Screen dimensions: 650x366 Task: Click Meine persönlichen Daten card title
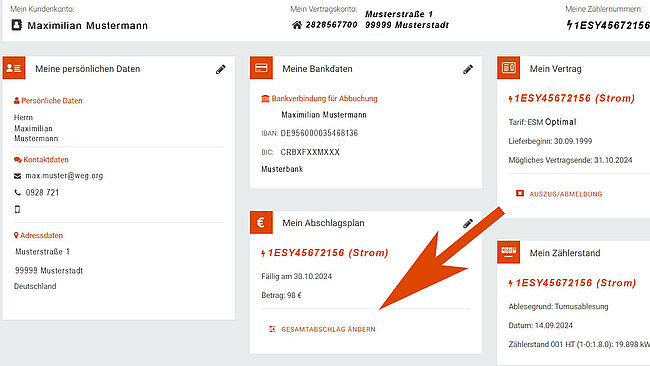pos(87,69)
